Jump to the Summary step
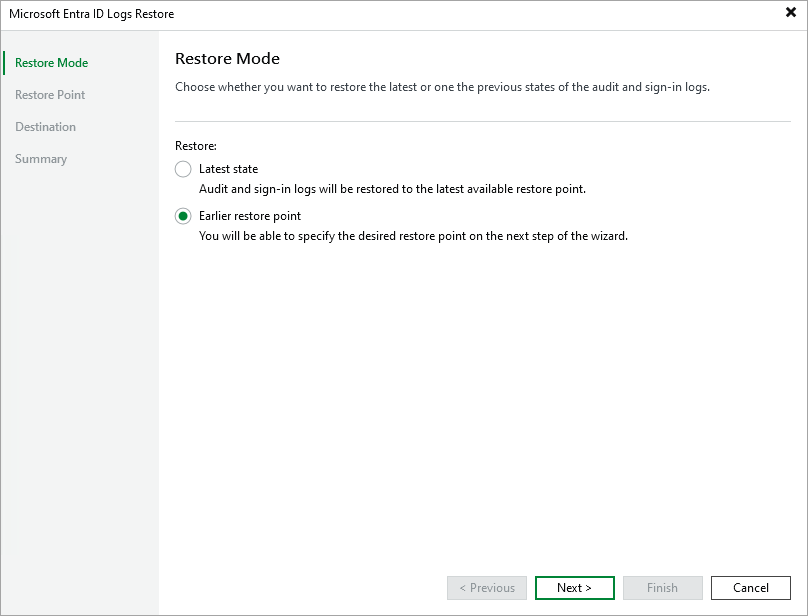This screenshot has height=616, width=808. [40, 158]
